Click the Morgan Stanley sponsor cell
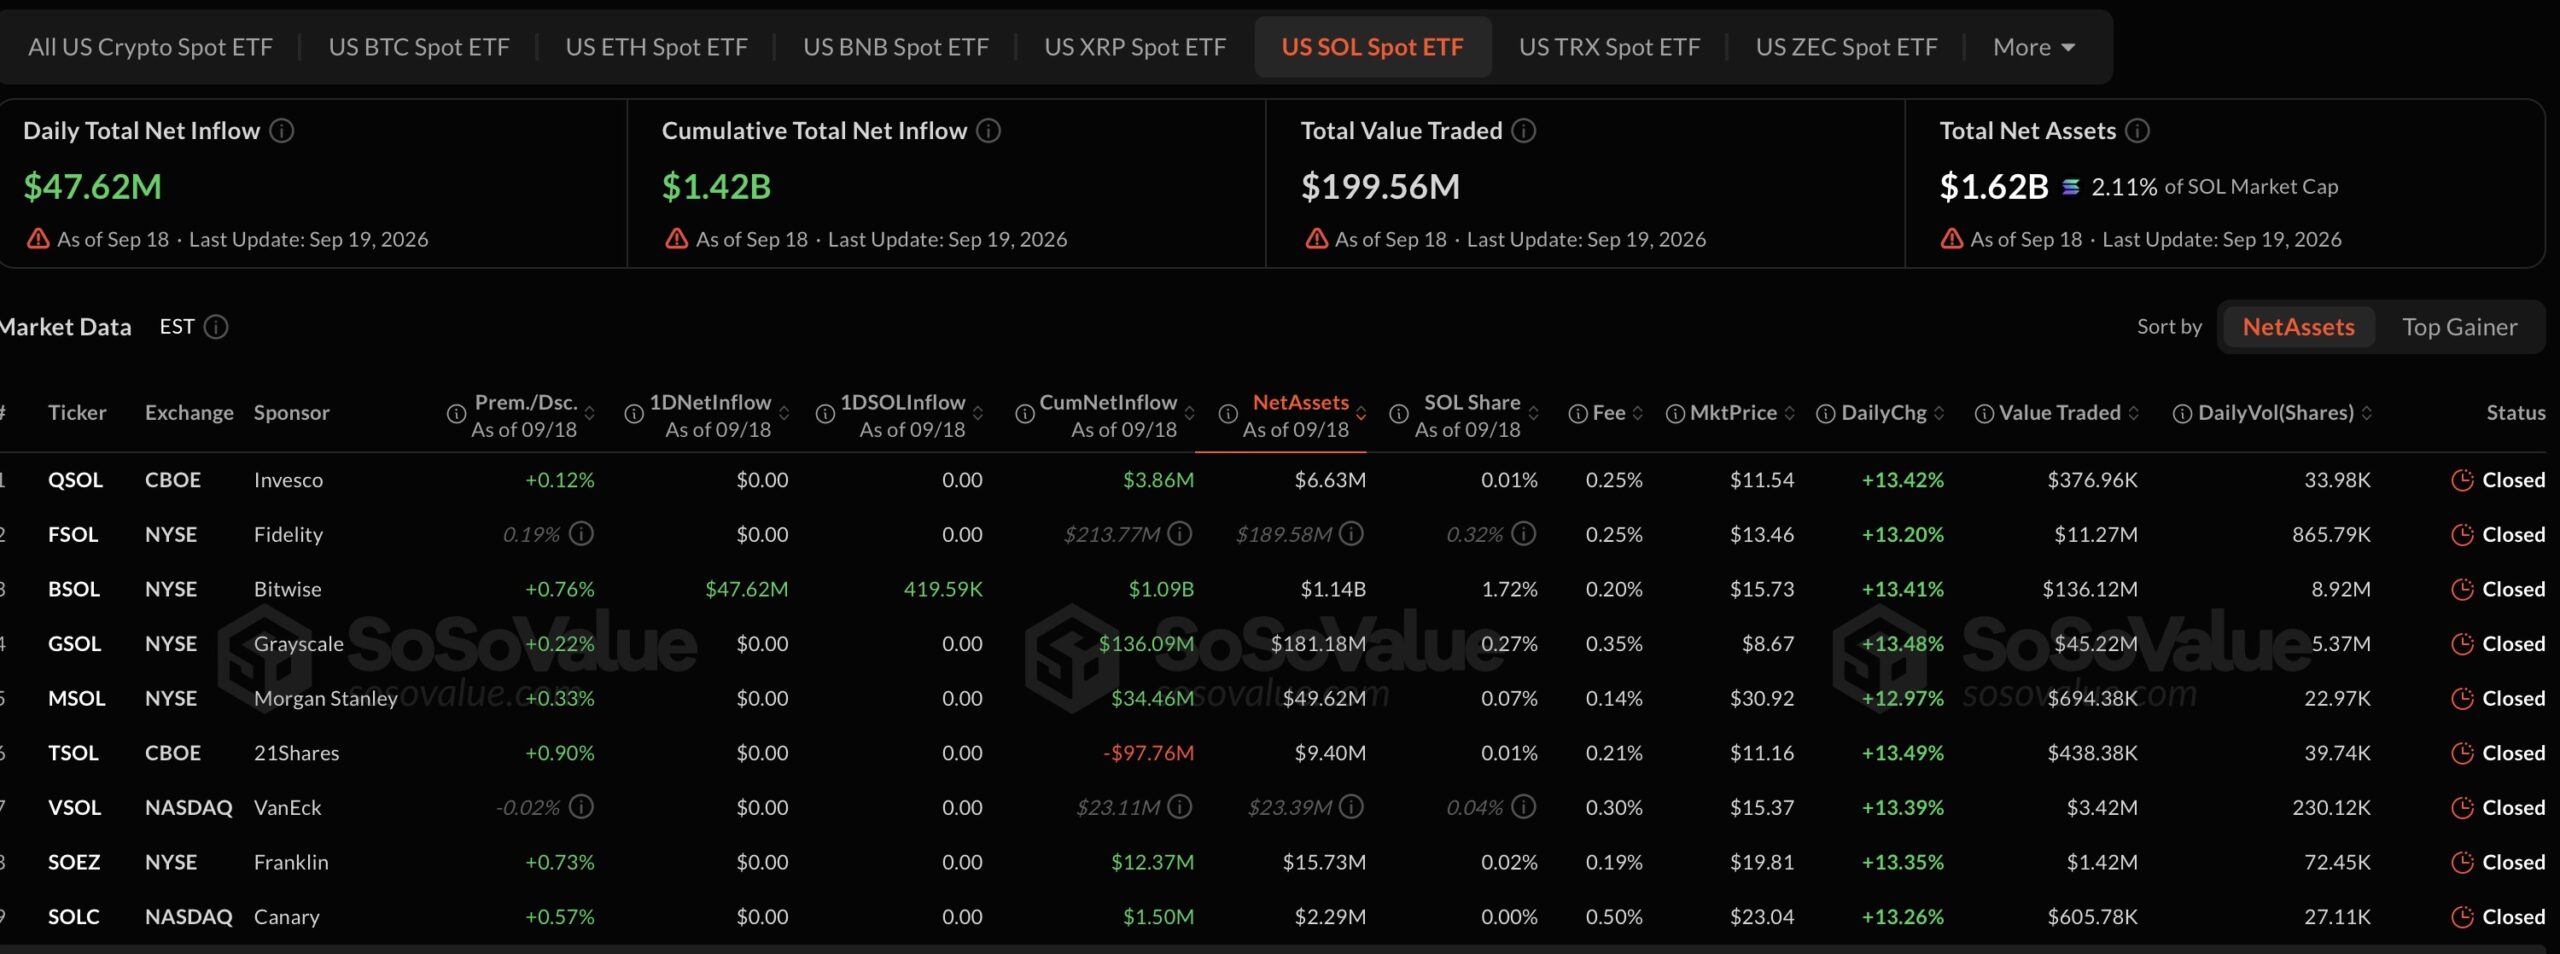The width and height of the screenshot is (2560, 954). click(326, 699)
